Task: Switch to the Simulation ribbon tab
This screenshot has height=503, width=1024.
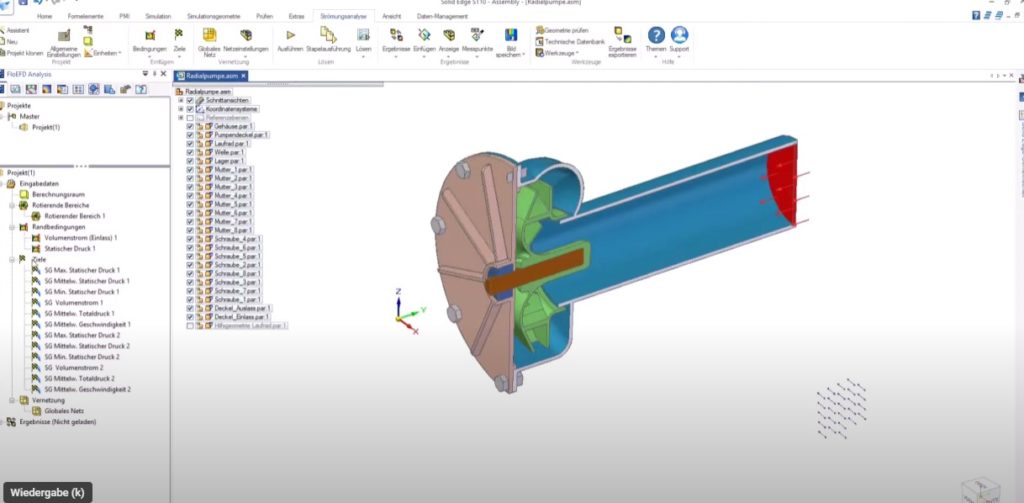Action: click(x=157, y=17)
